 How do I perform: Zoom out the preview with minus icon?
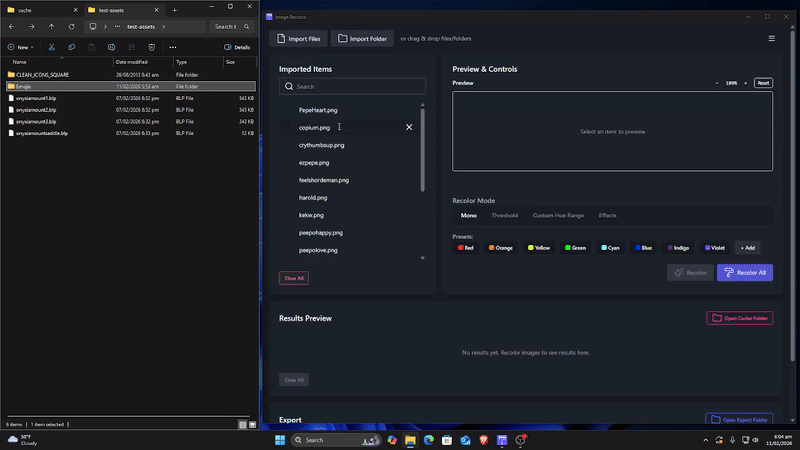pos(717,83)
